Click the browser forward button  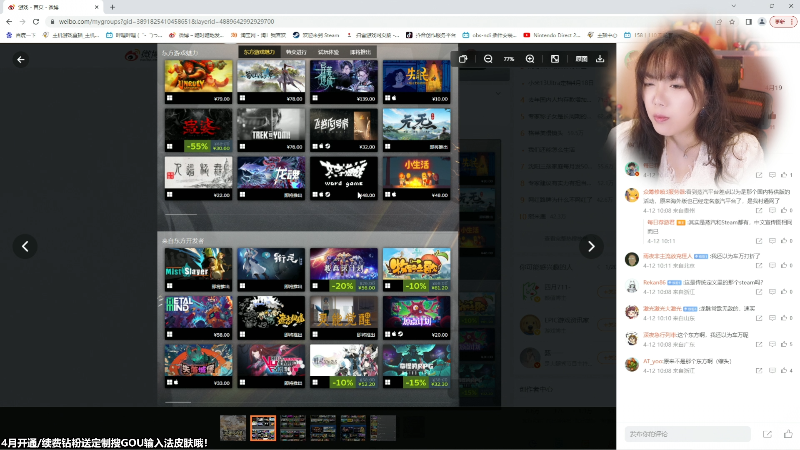(22, 21)
